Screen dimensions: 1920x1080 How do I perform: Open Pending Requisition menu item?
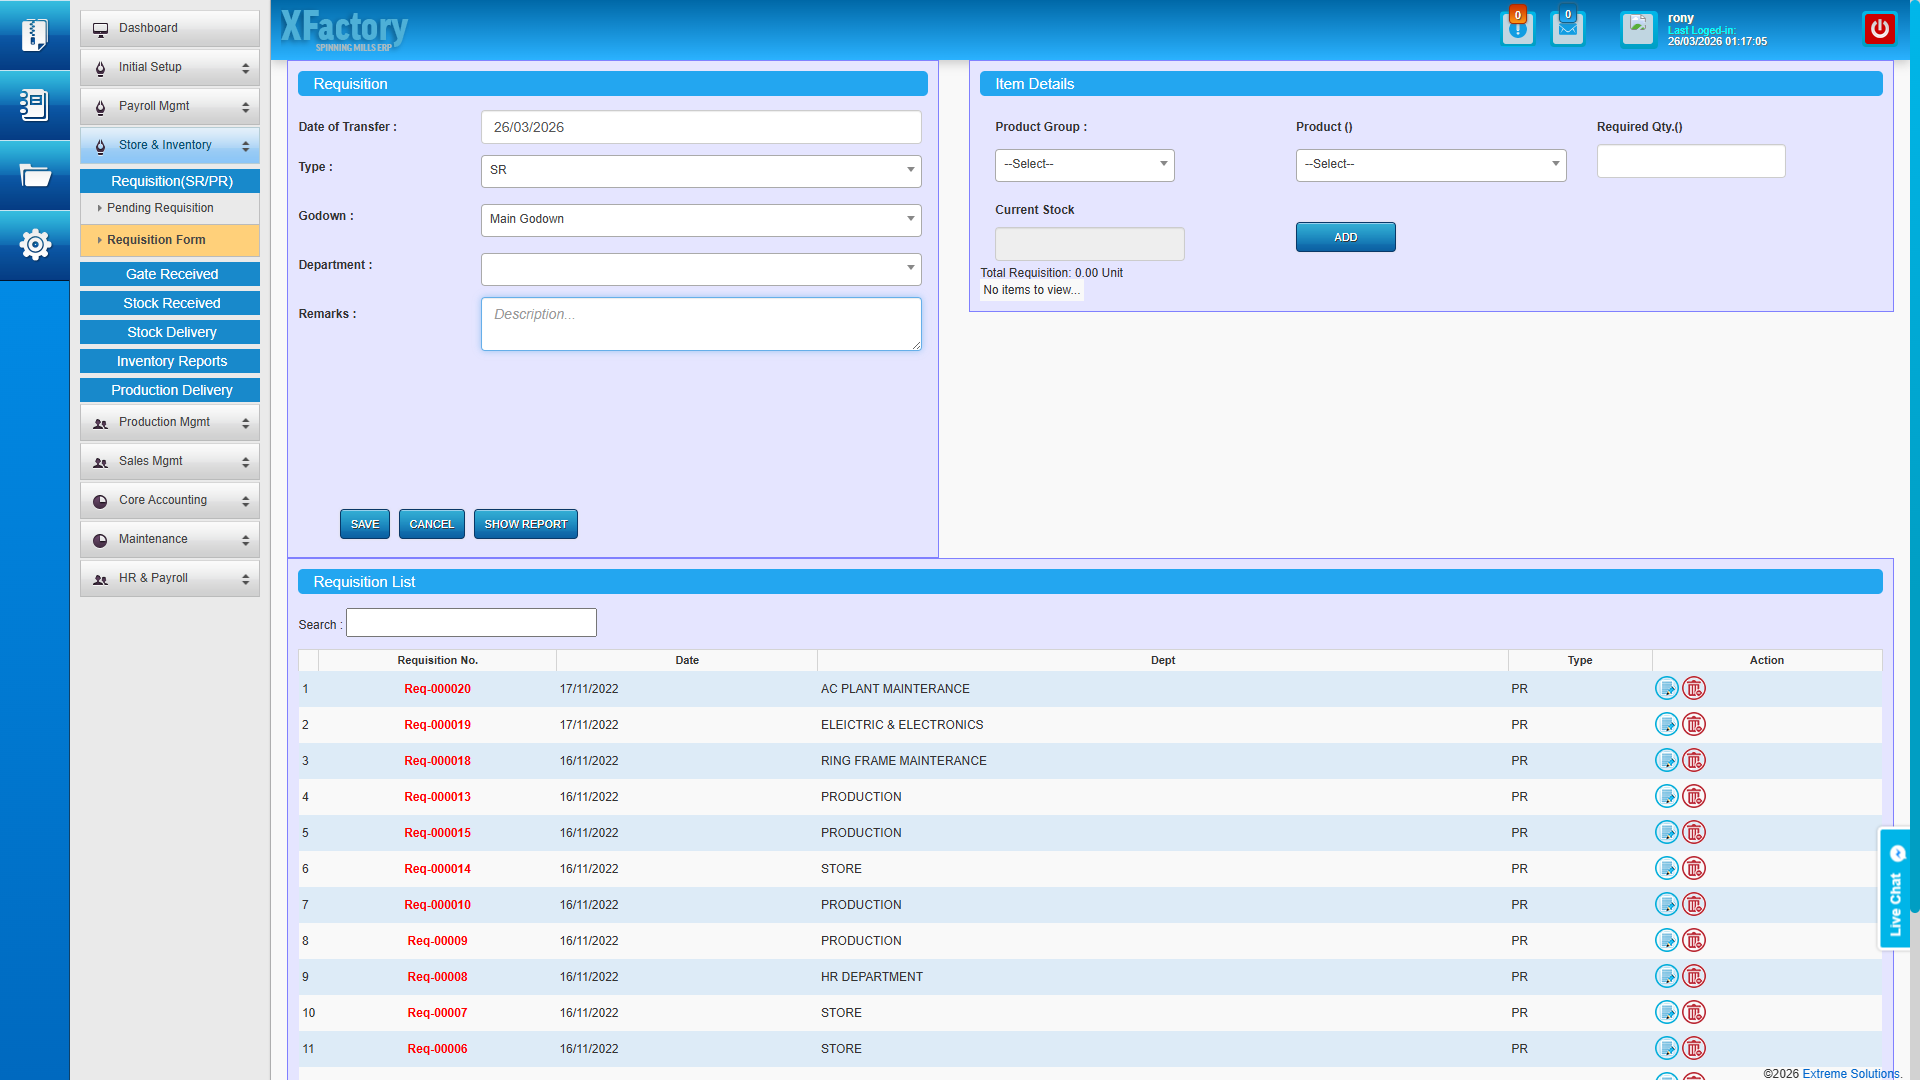click(x=160, y=208)
